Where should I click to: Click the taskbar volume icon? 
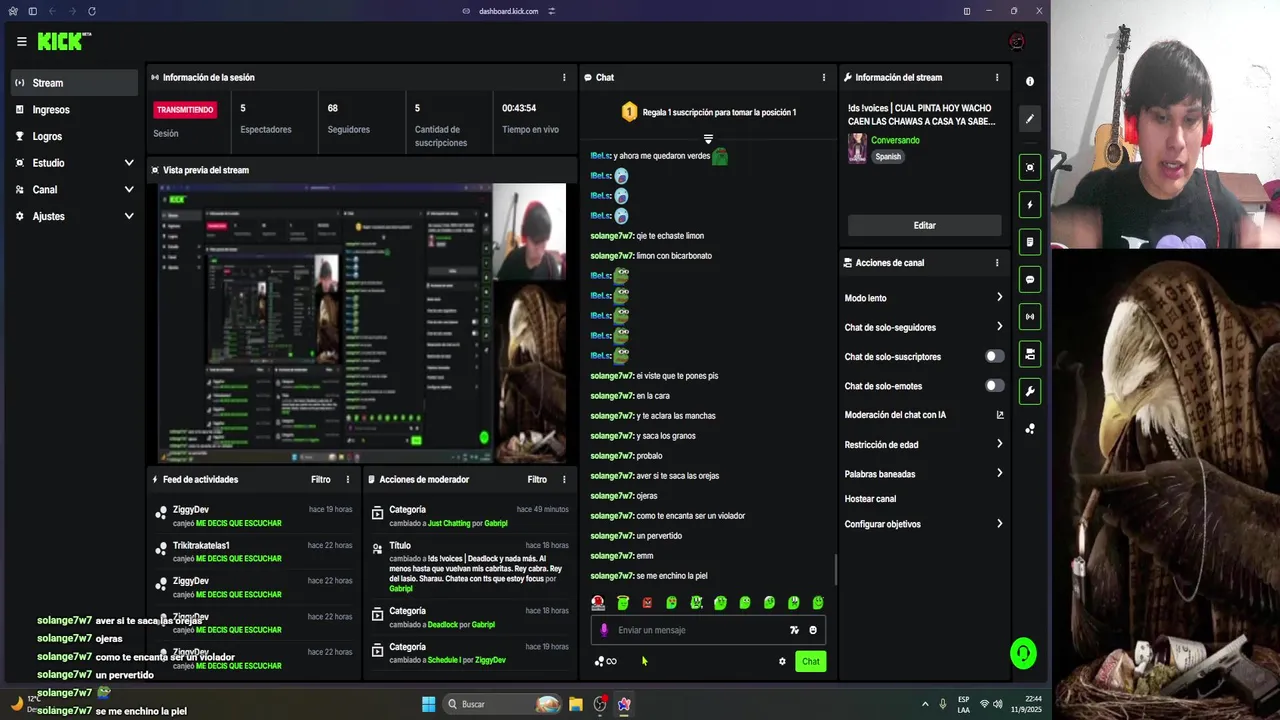pos(998,704)
